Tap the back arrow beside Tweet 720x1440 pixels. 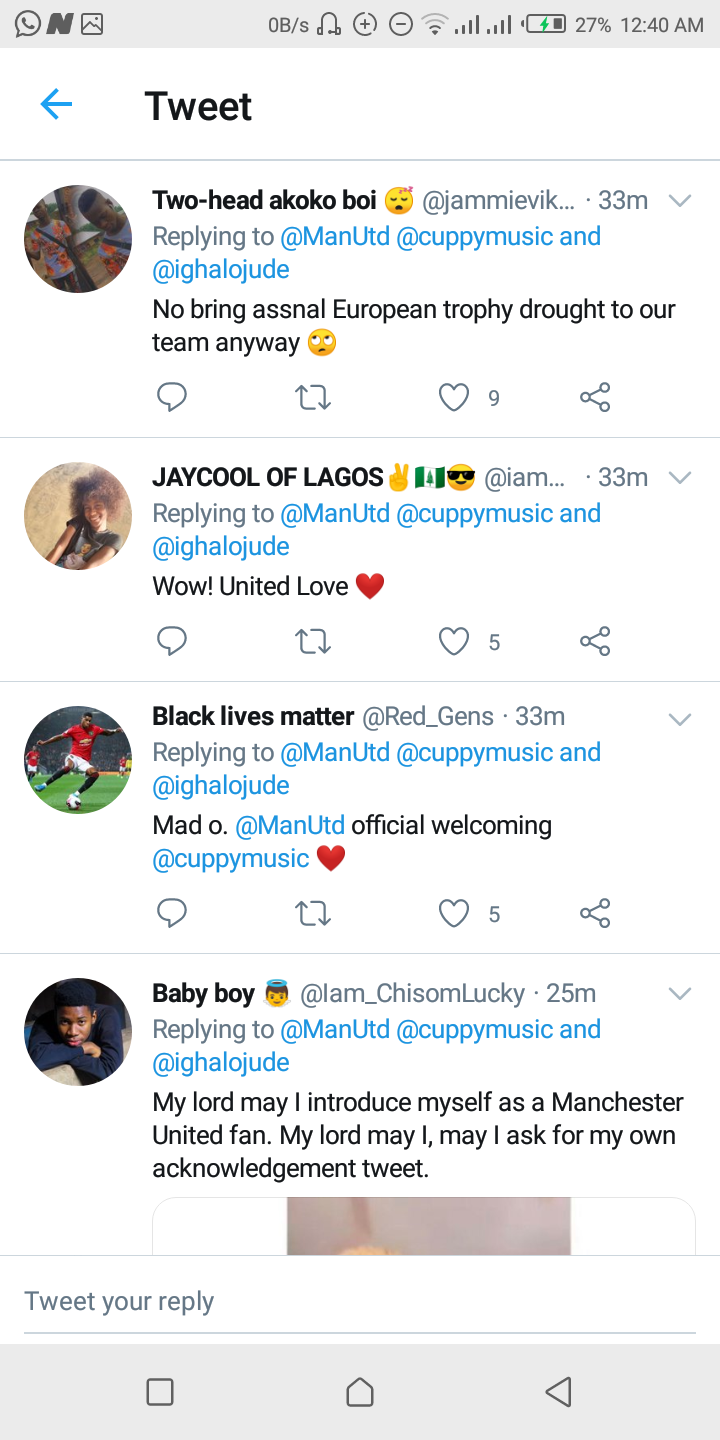[x=56, y=104]
